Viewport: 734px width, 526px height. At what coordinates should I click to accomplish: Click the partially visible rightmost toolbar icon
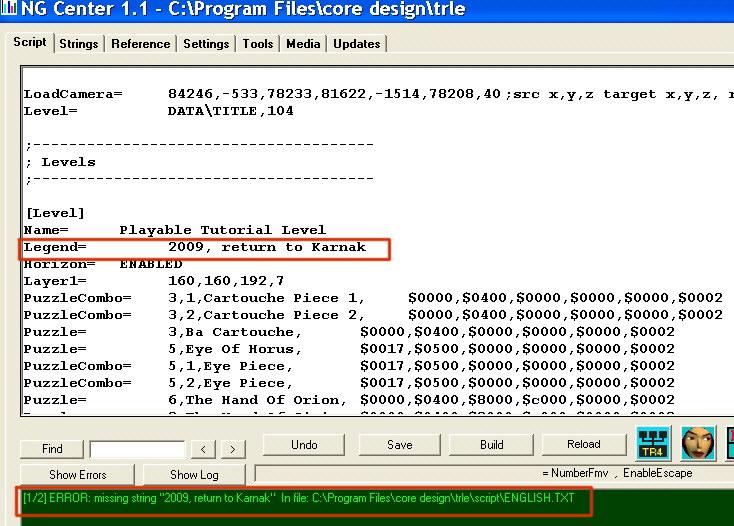(x=728, y=443)
